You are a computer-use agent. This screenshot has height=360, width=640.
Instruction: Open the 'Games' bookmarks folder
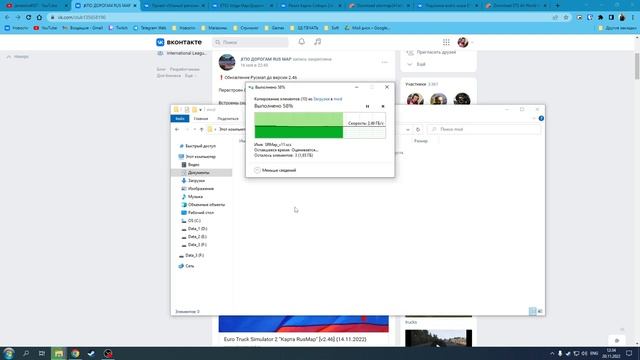274,28
